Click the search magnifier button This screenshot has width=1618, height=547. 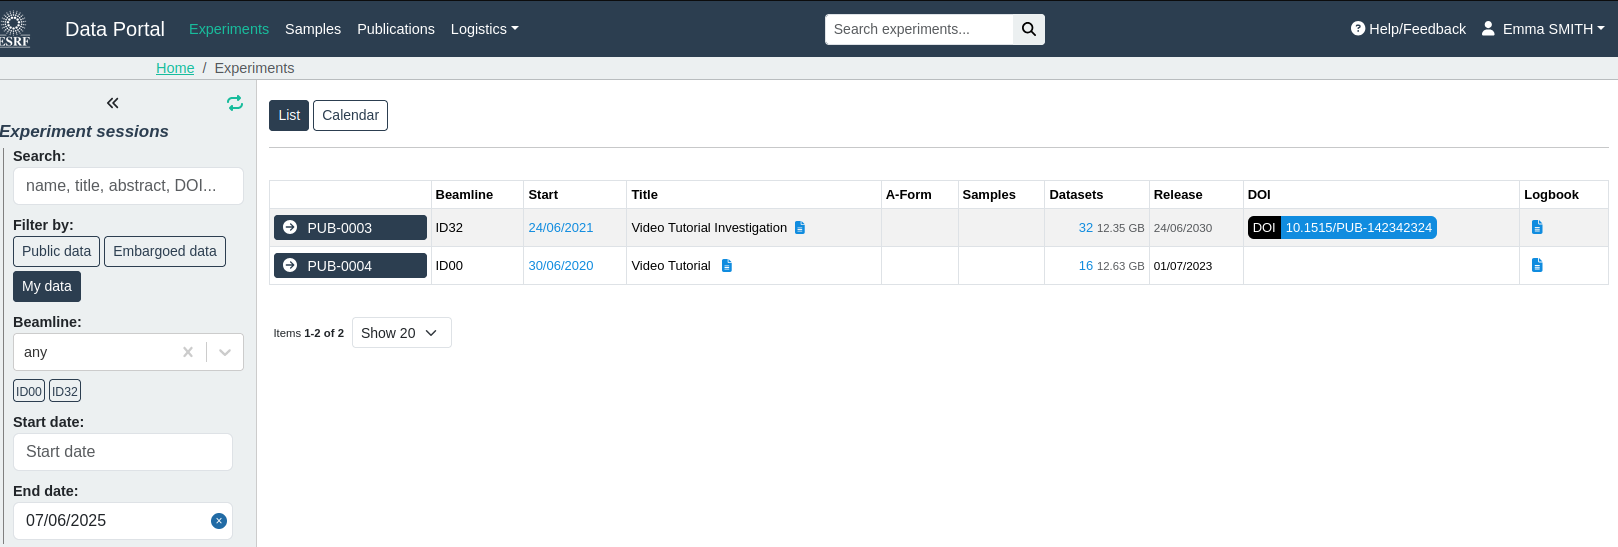[1028, 29]
